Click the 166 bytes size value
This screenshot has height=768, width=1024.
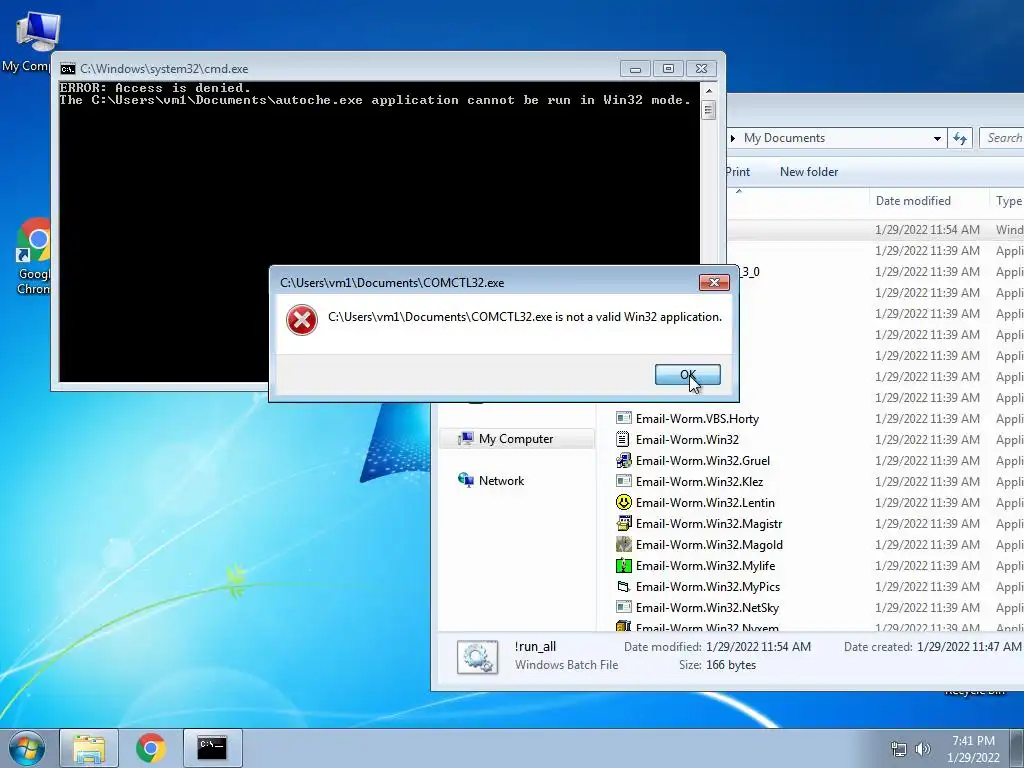(731, 665)
